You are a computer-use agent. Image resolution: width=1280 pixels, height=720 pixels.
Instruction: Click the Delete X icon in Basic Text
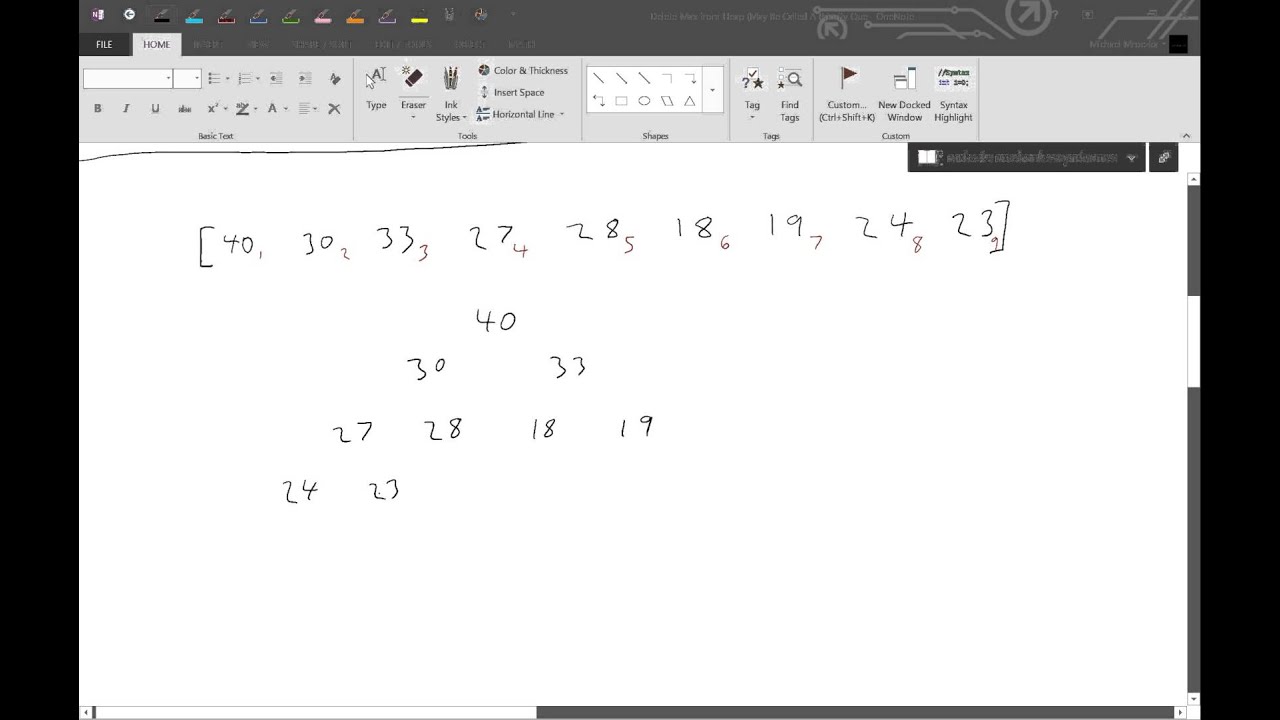click(334, 108)
